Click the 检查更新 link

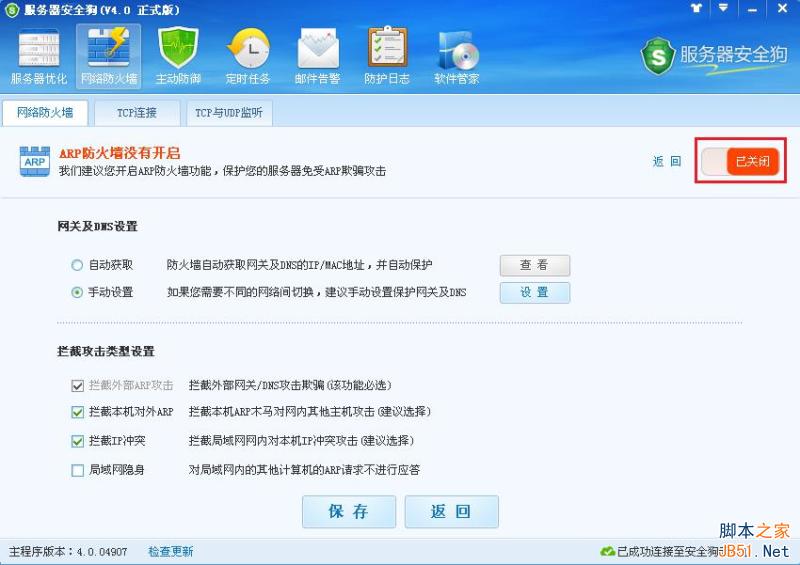[170, 551]
